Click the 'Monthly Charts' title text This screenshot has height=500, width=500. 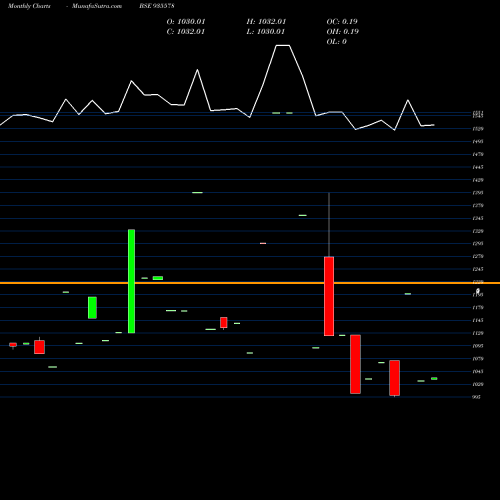coord(29,6)
